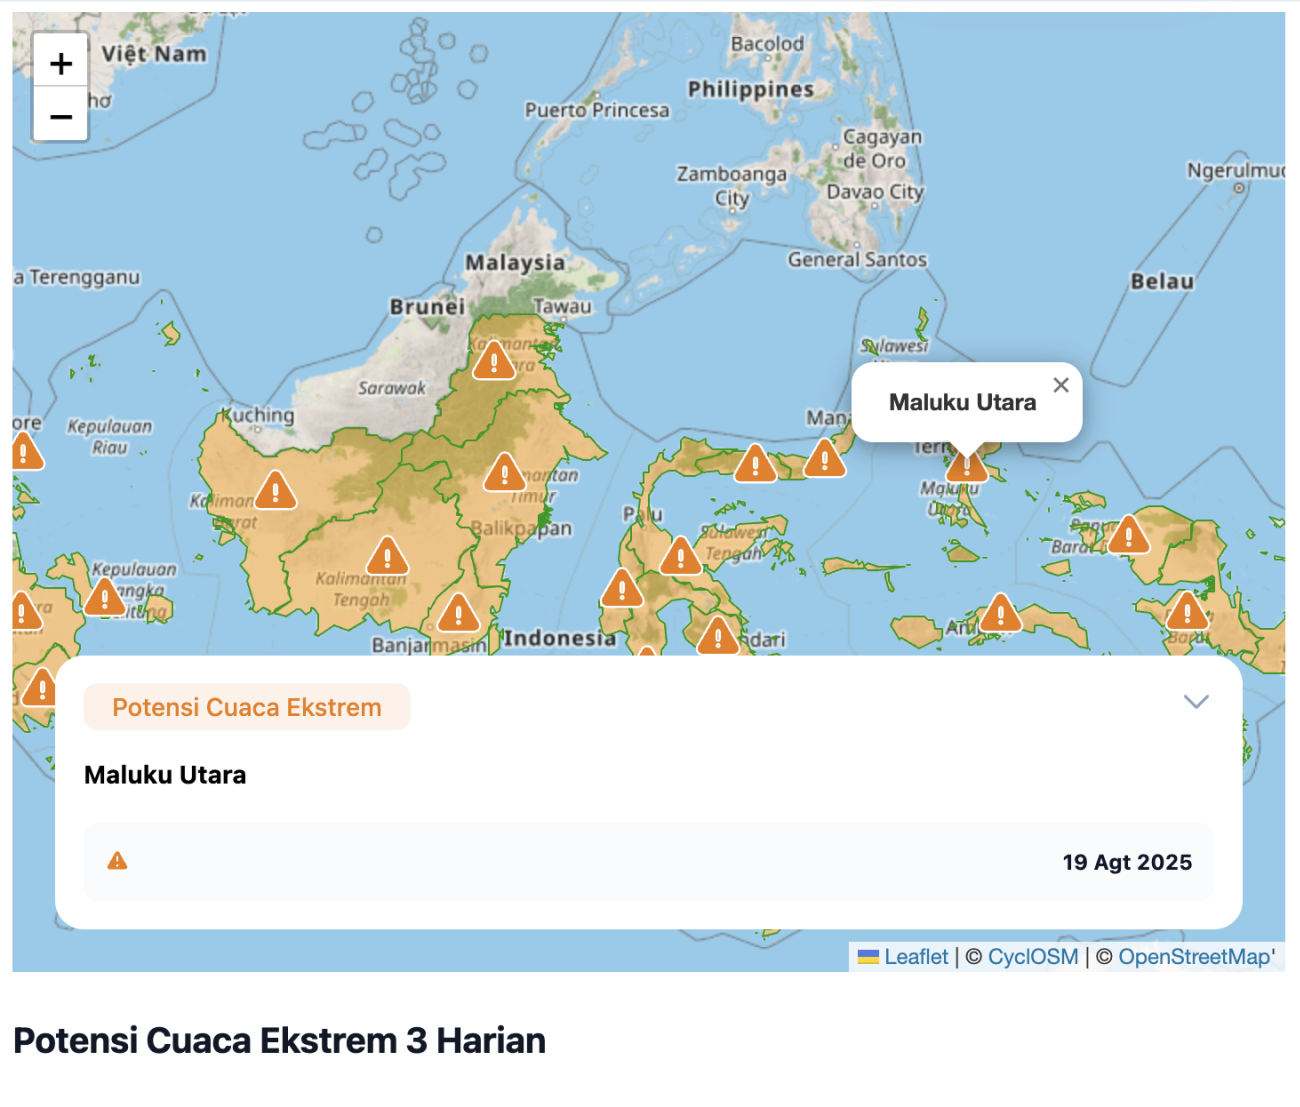Click the Sulawesi Tengah warning marker
The height and width of the screenshot is (1107, 1300).
click(680, 555)
